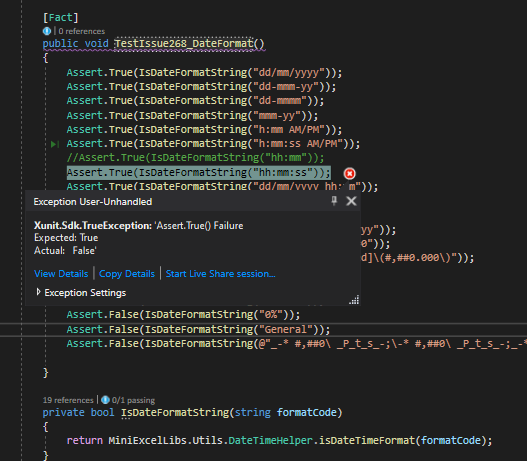Click the "dd-mmmm" assert line
This screenshot has height=461, width=527.
195,100
